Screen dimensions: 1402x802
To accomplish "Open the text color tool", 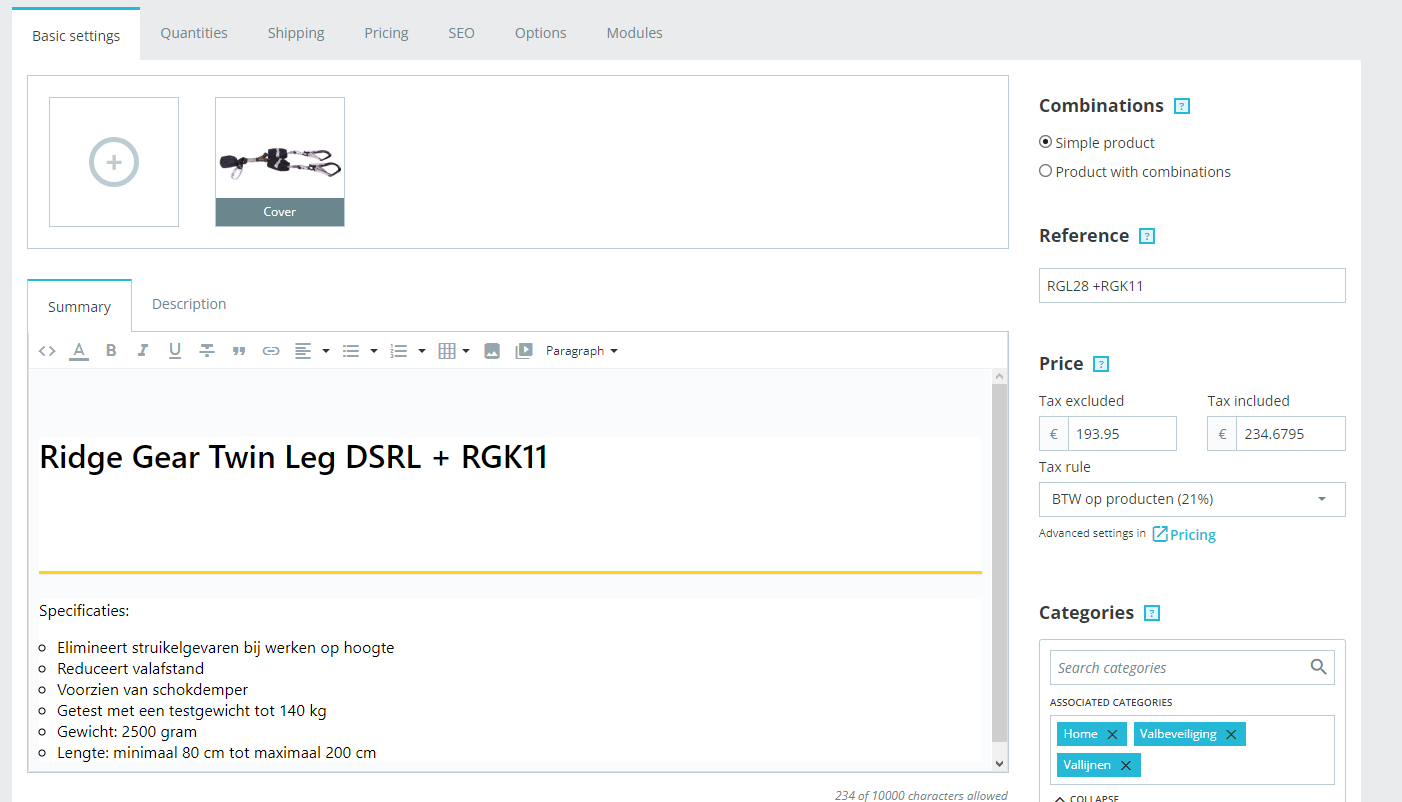I will [x=79, y=351].
